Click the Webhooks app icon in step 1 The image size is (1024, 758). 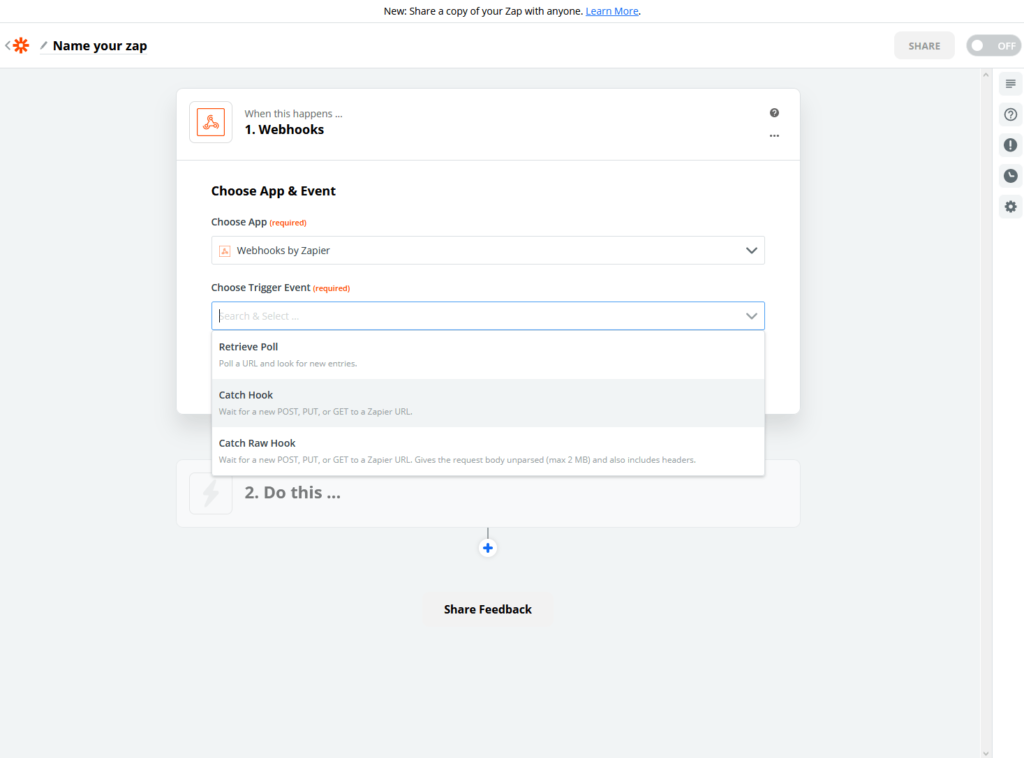[x=211, y=122]
